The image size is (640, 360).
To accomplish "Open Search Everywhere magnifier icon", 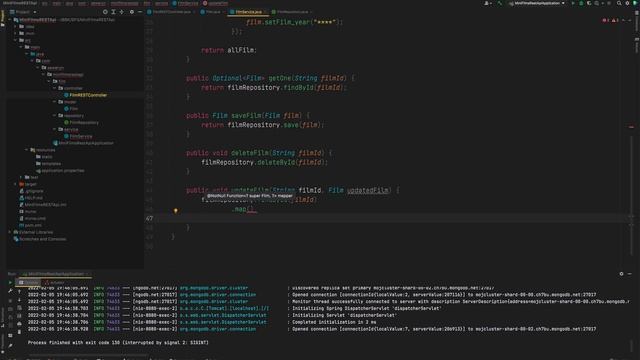I will click(619, 3).
